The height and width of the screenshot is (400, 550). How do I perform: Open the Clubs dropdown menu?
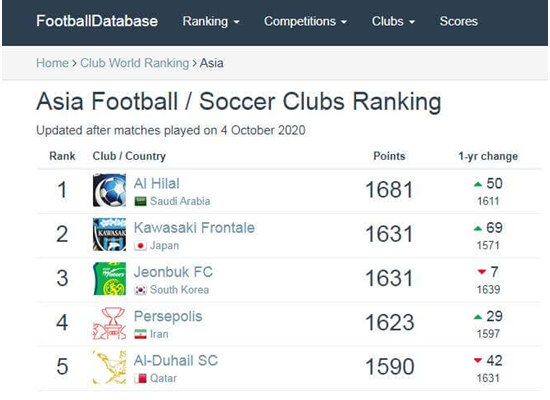click(393, 21)
